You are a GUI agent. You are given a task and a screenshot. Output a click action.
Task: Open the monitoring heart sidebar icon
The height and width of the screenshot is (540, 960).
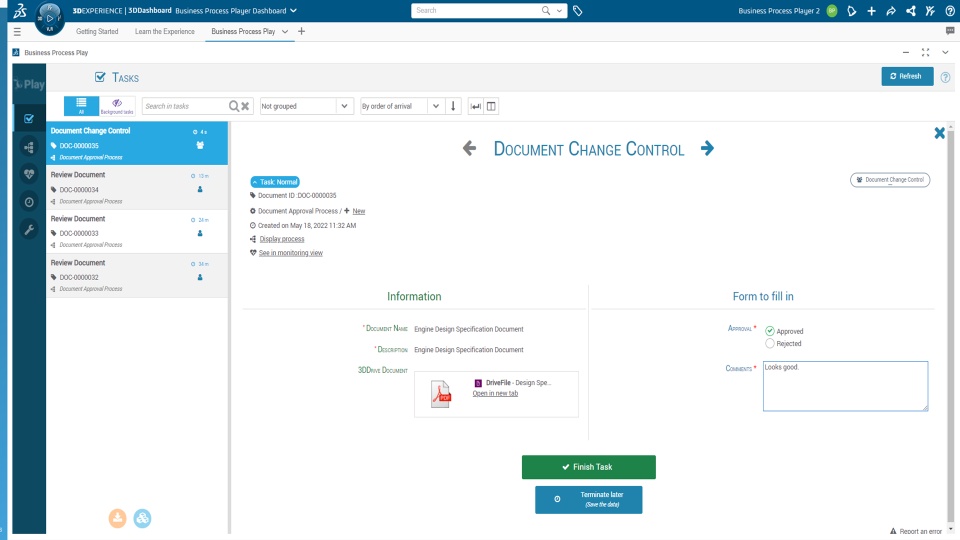[29, 174]
